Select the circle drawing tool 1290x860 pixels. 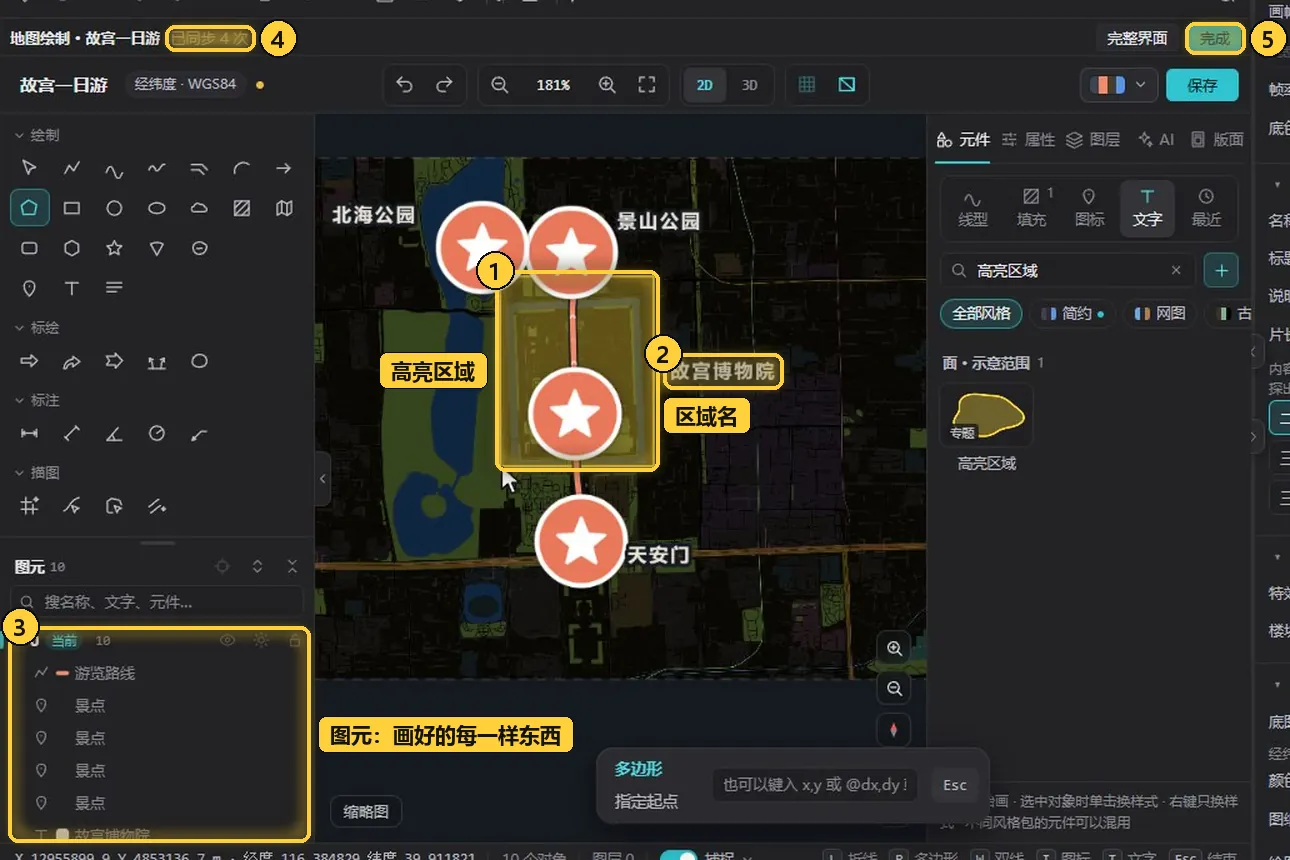[x=114, y=208]
